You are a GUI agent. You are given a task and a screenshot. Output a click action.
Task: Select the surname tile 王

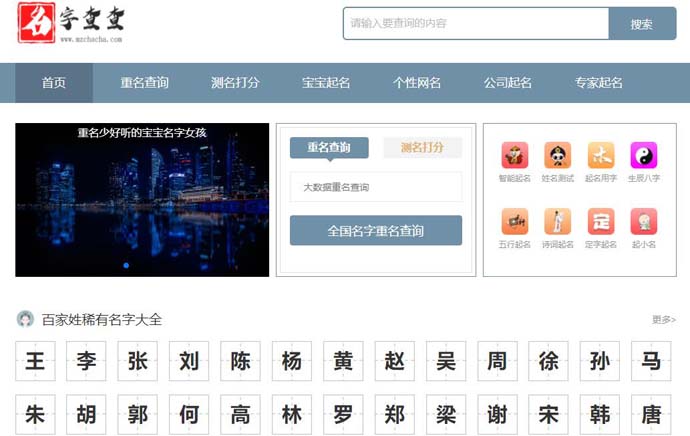tap(35, 361)
